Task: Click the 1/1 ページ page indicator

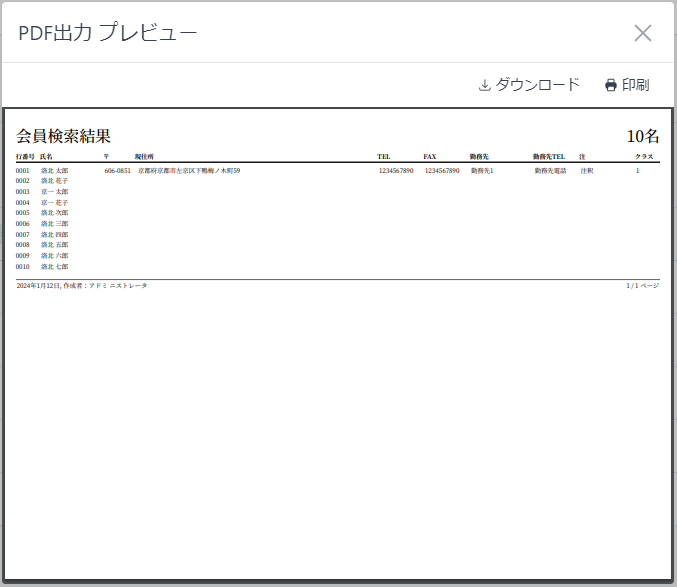Action: [x=642, y=286]
